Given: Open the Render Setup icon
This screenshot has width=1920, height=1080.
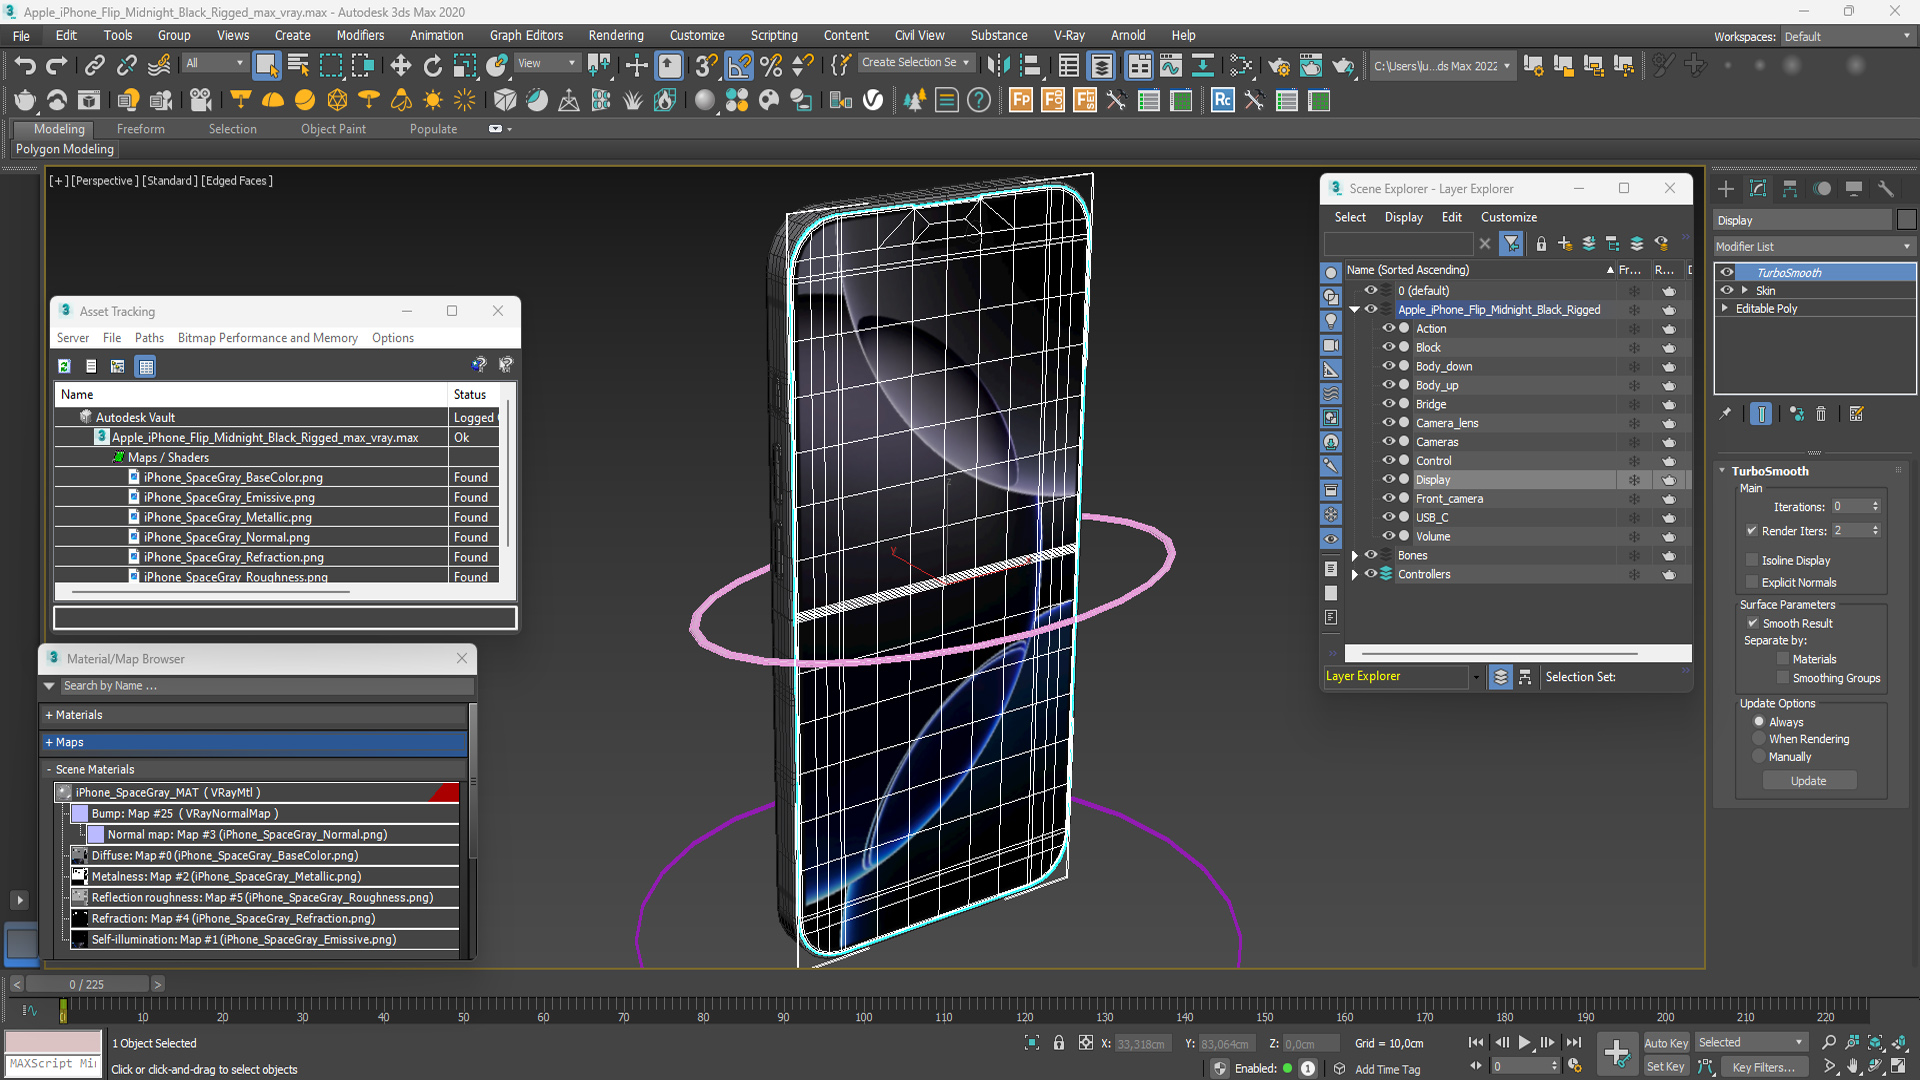Looking at the screenshot, I should (x=1279, y=66).
